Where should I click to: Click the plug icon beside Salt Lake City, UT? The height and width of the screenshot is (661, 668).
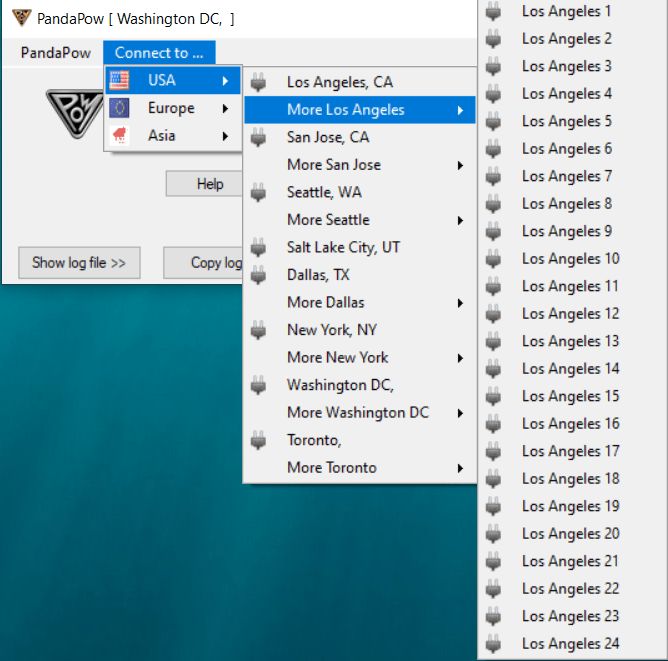258,247
